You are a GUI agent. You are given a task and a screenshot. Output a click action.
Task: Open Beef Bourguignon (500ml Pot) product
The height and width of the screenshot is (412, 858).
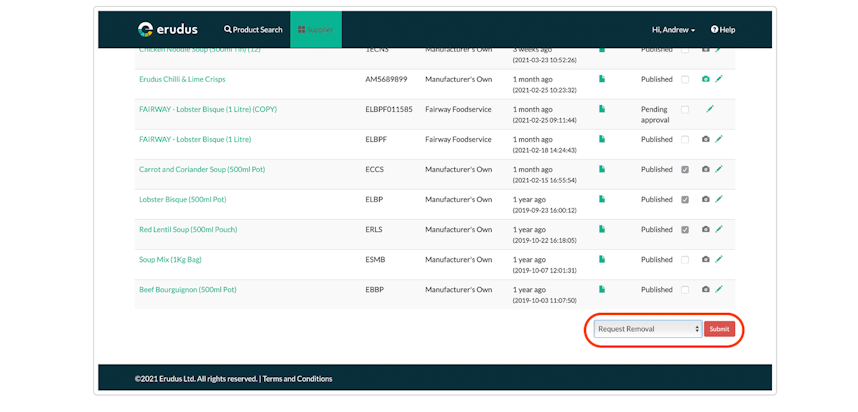[188, 289]
